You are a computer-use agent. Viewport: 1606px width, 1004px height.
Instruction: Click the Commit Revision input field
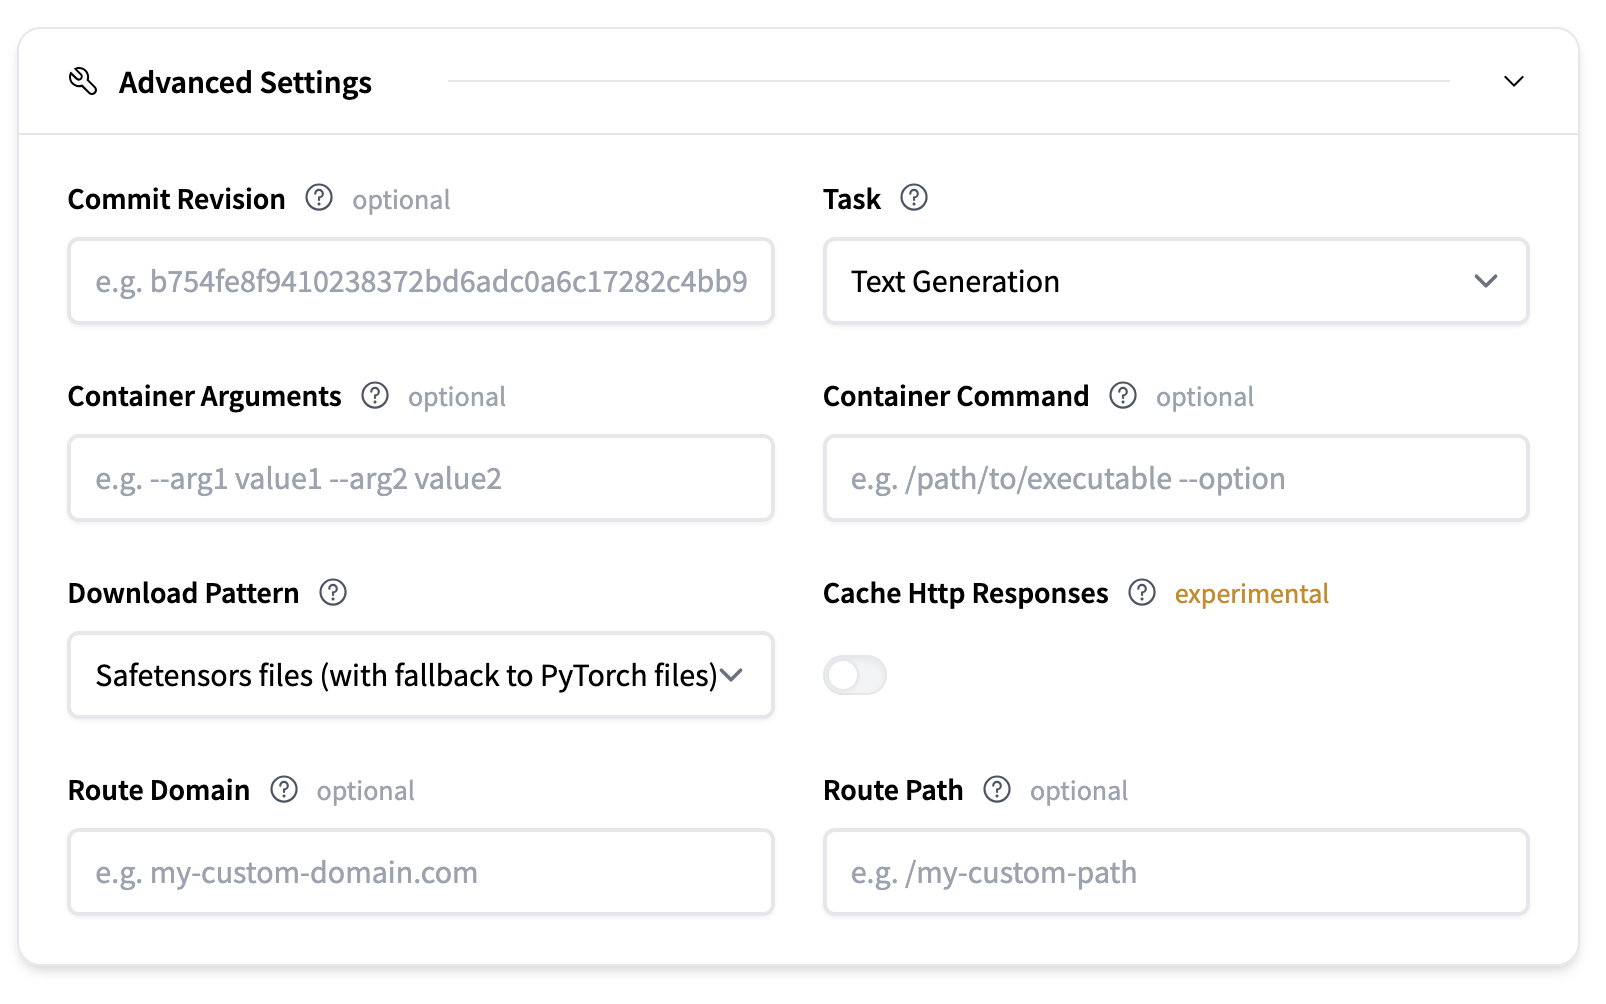(420, 281)
